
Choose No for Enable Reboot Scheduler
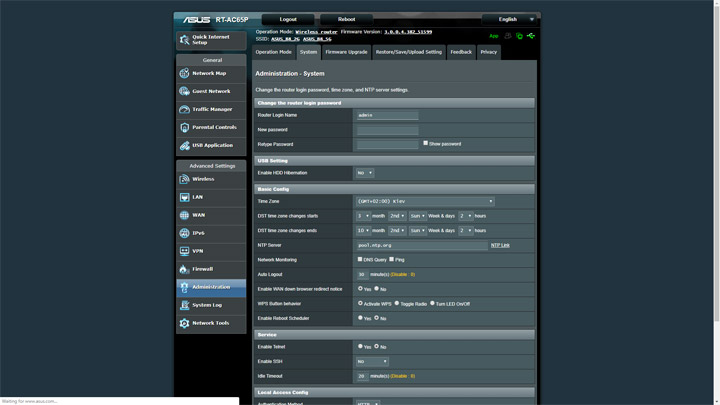377,317
